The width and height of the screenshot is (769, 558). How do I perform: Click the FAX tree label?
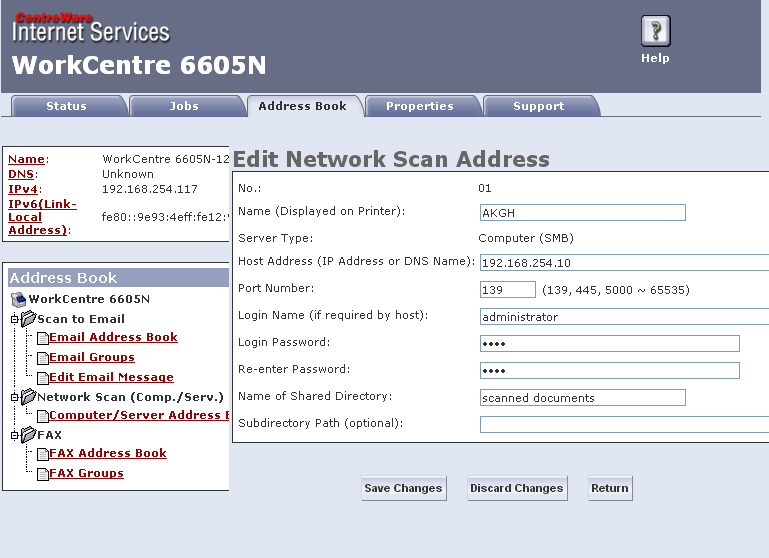(x=50, y=435)
